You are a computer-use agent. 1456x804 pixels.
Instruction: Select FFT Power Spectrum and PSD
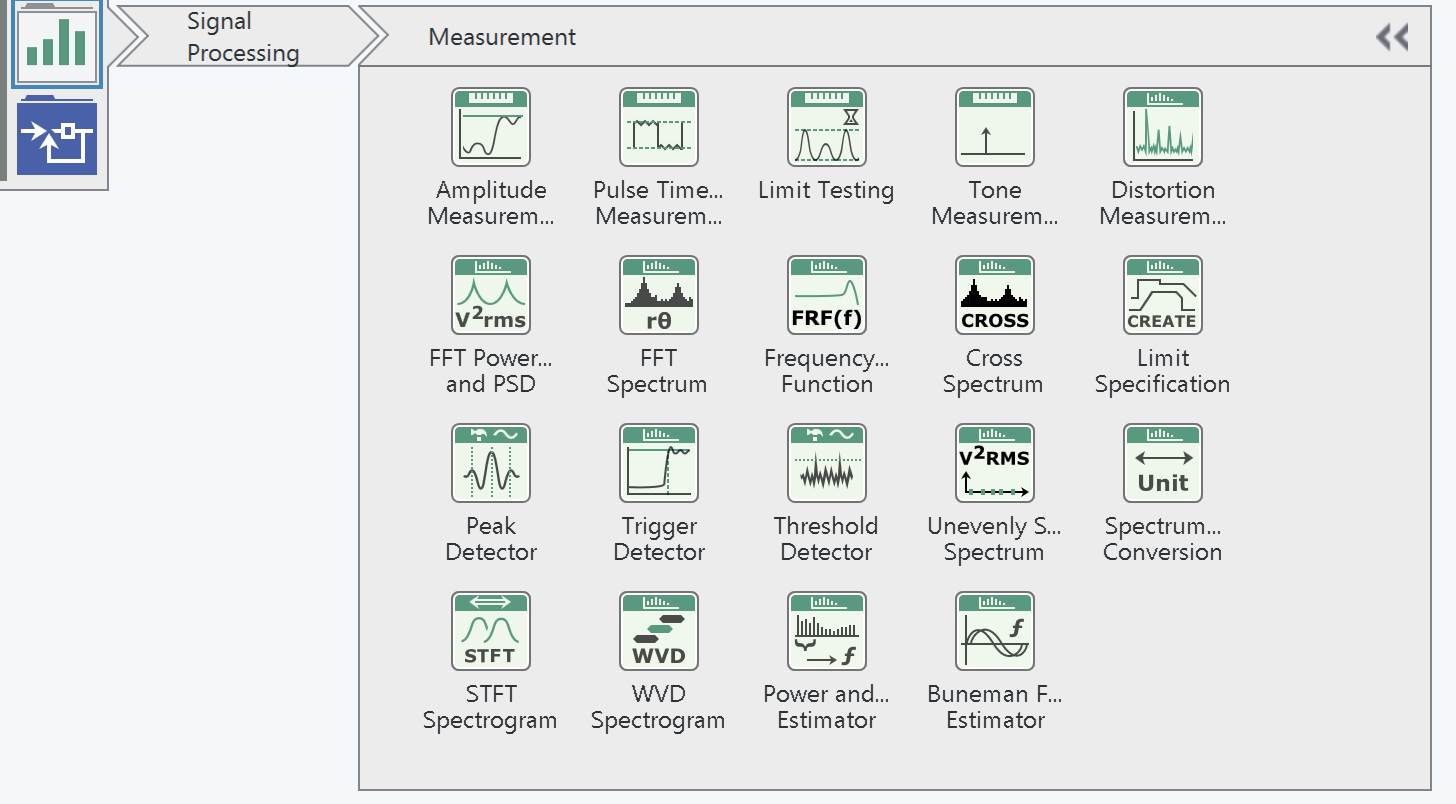pyautogui.click(x=490, y=295)
